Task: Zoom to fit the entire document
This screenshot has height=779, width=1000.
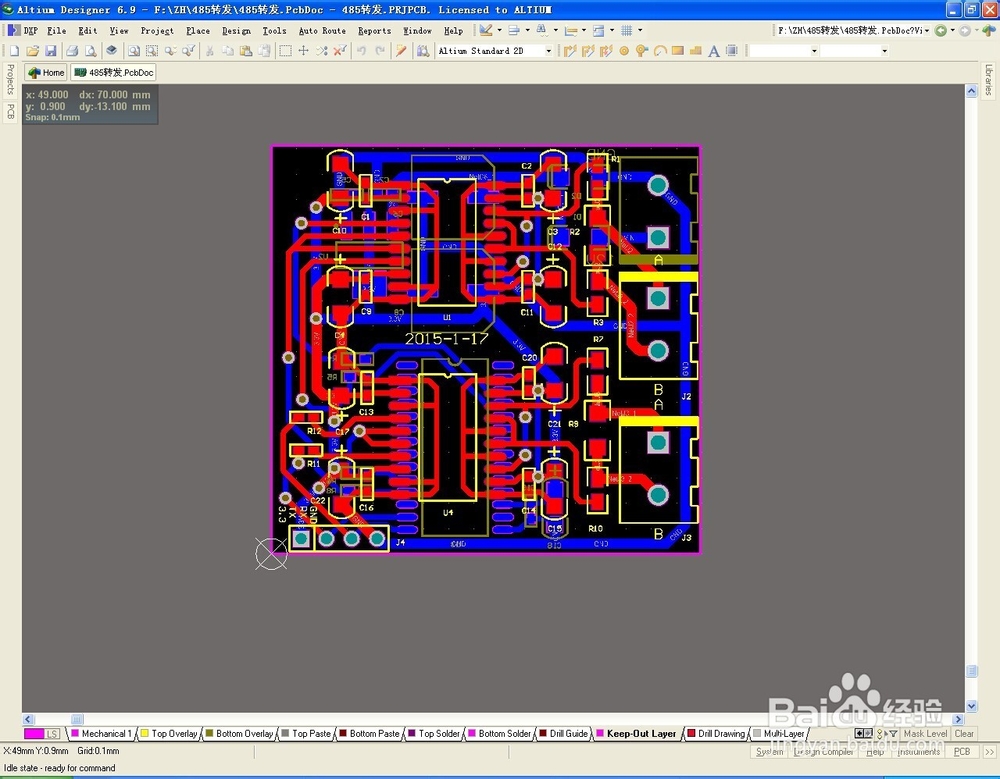Action: coord(133,51)
